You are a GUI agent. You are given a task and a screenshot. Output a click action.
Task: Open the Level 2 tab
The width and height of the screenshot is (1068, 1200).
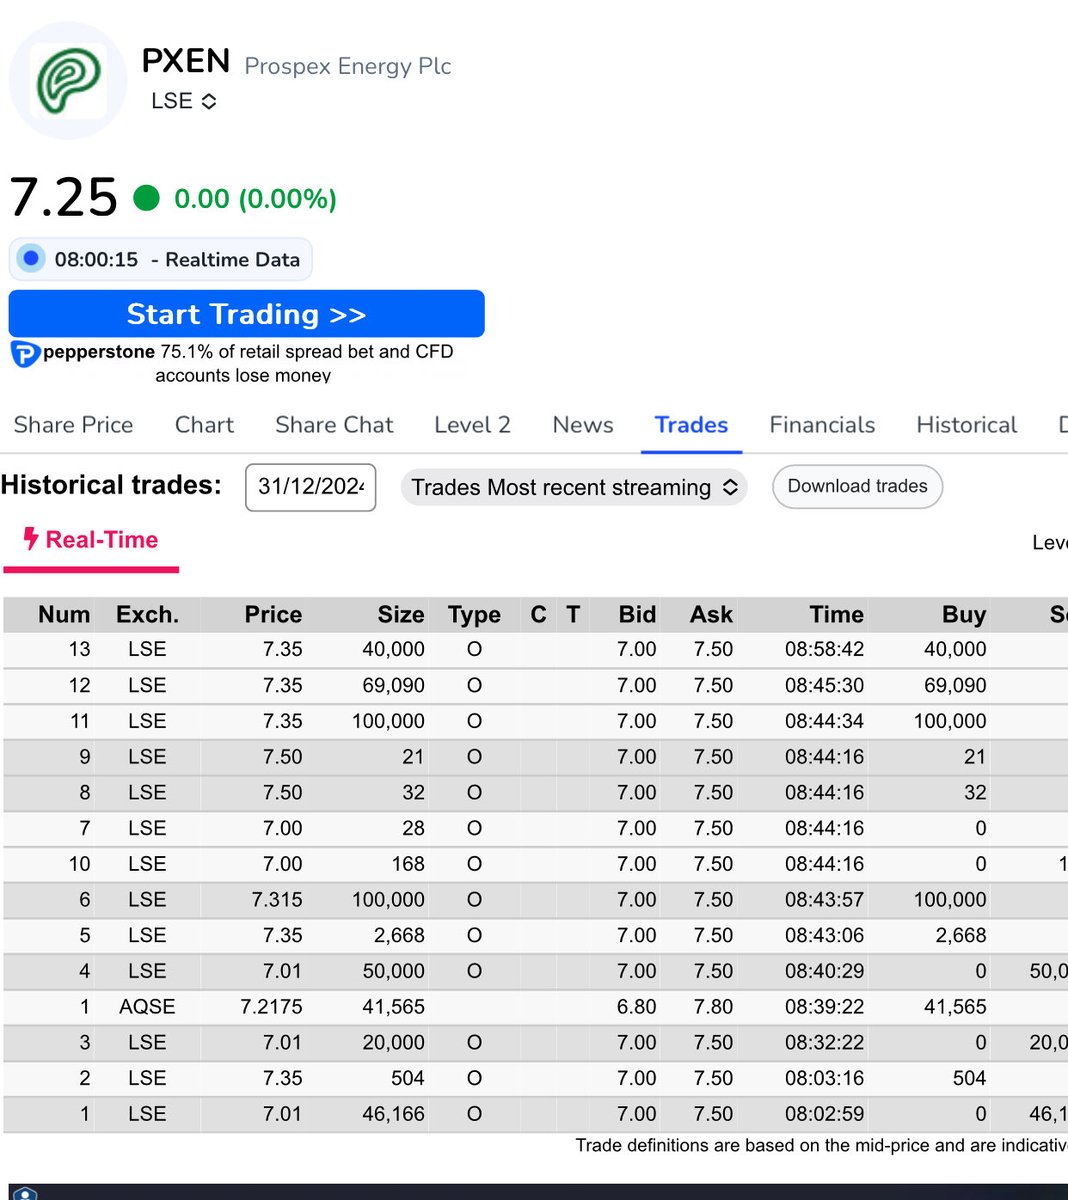[x=472, y=425]
